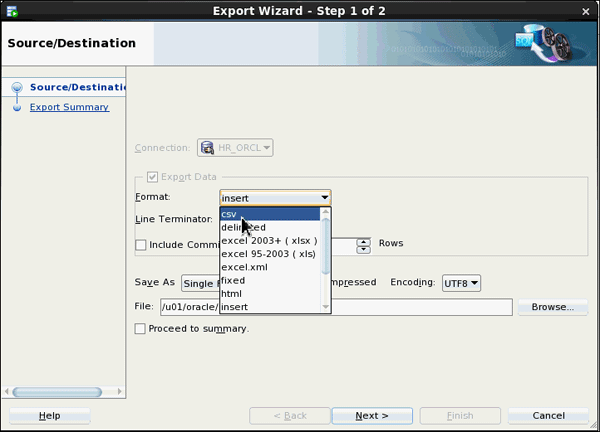This screenshot has height=432, width=600.
Task: Click the Finish button
Action: [460, 416]
